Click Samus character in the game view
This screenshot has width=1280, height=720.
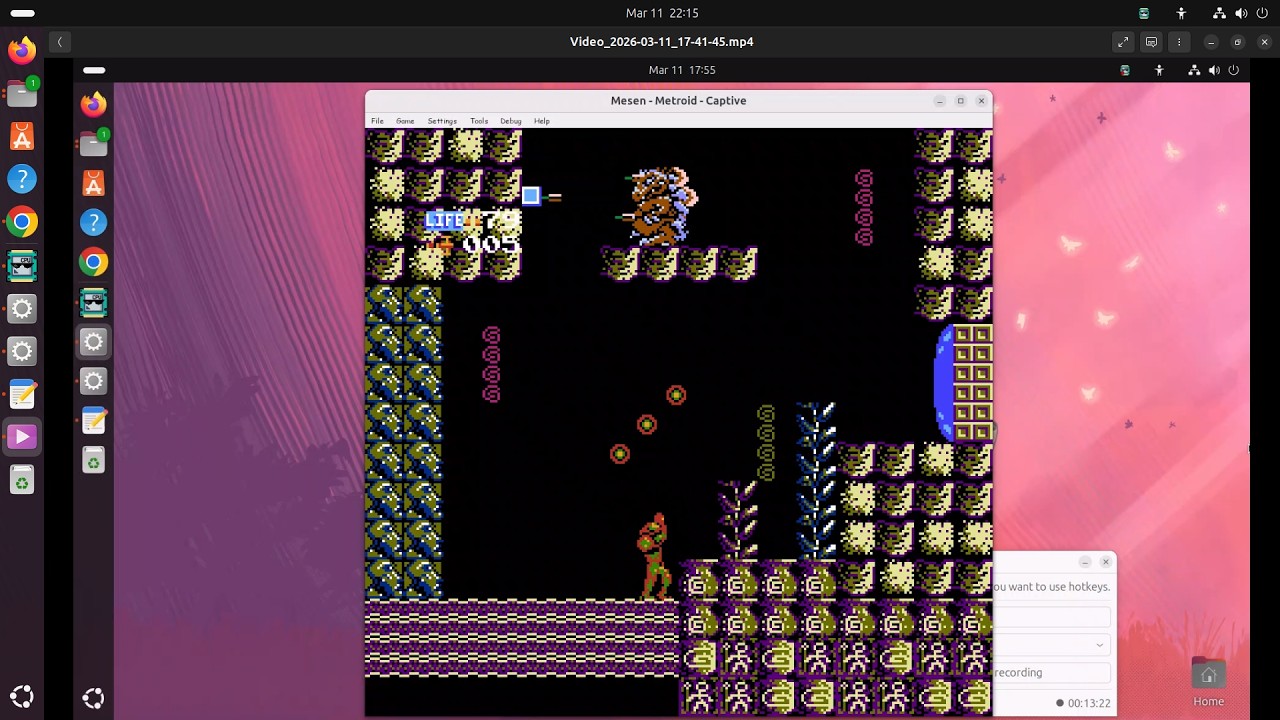click(653, 556)
